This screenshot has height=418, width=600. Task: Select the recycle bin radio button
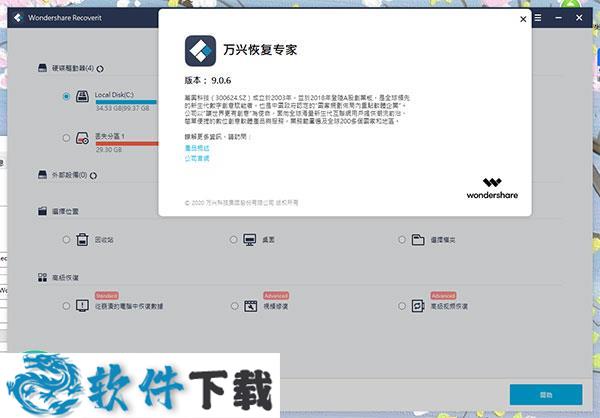pos(66,240)
